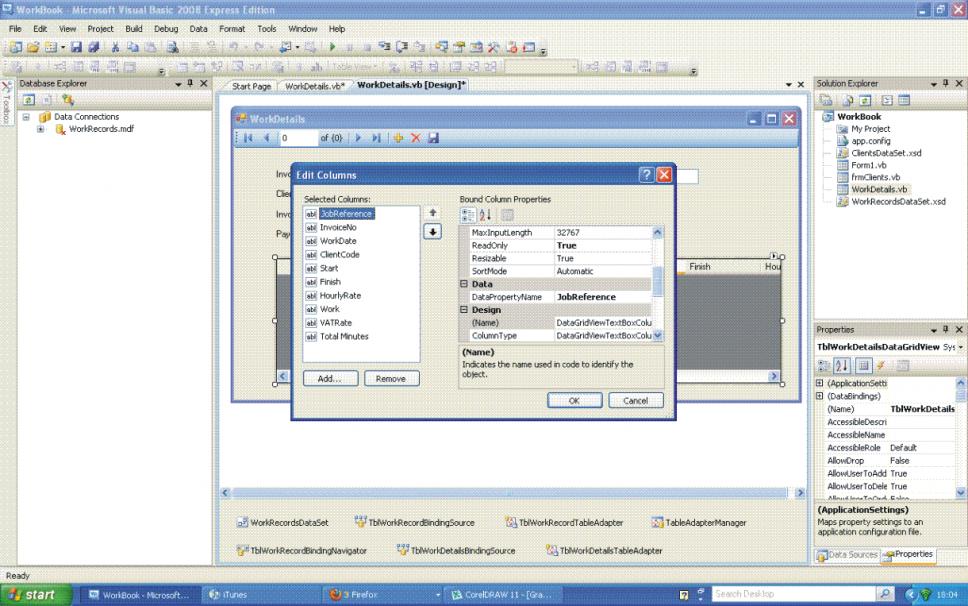Open the File menu
This screenshot has width=968, height=606.
[x=15, y=28]
